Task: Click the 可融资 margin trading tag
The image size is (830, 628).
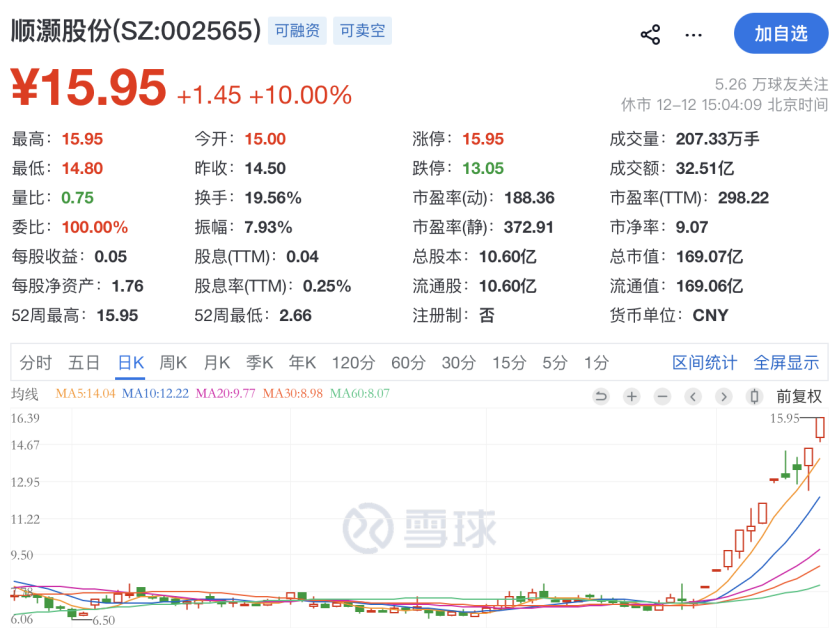Action: point(298,31)
